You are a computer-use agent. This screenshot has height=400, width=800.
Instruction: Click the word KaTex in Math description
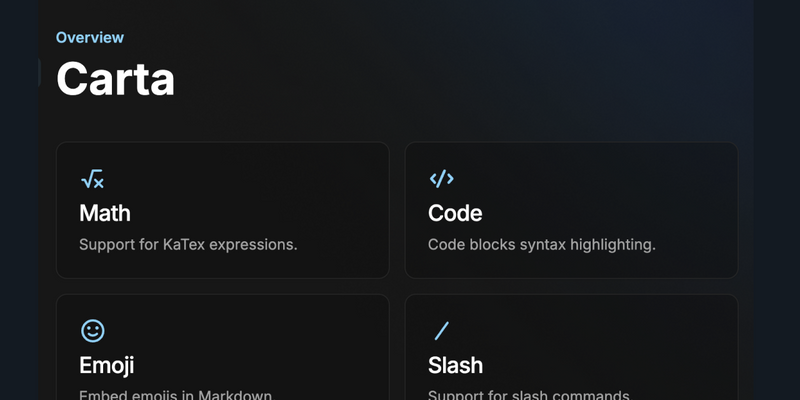click(x=184, y=245)
